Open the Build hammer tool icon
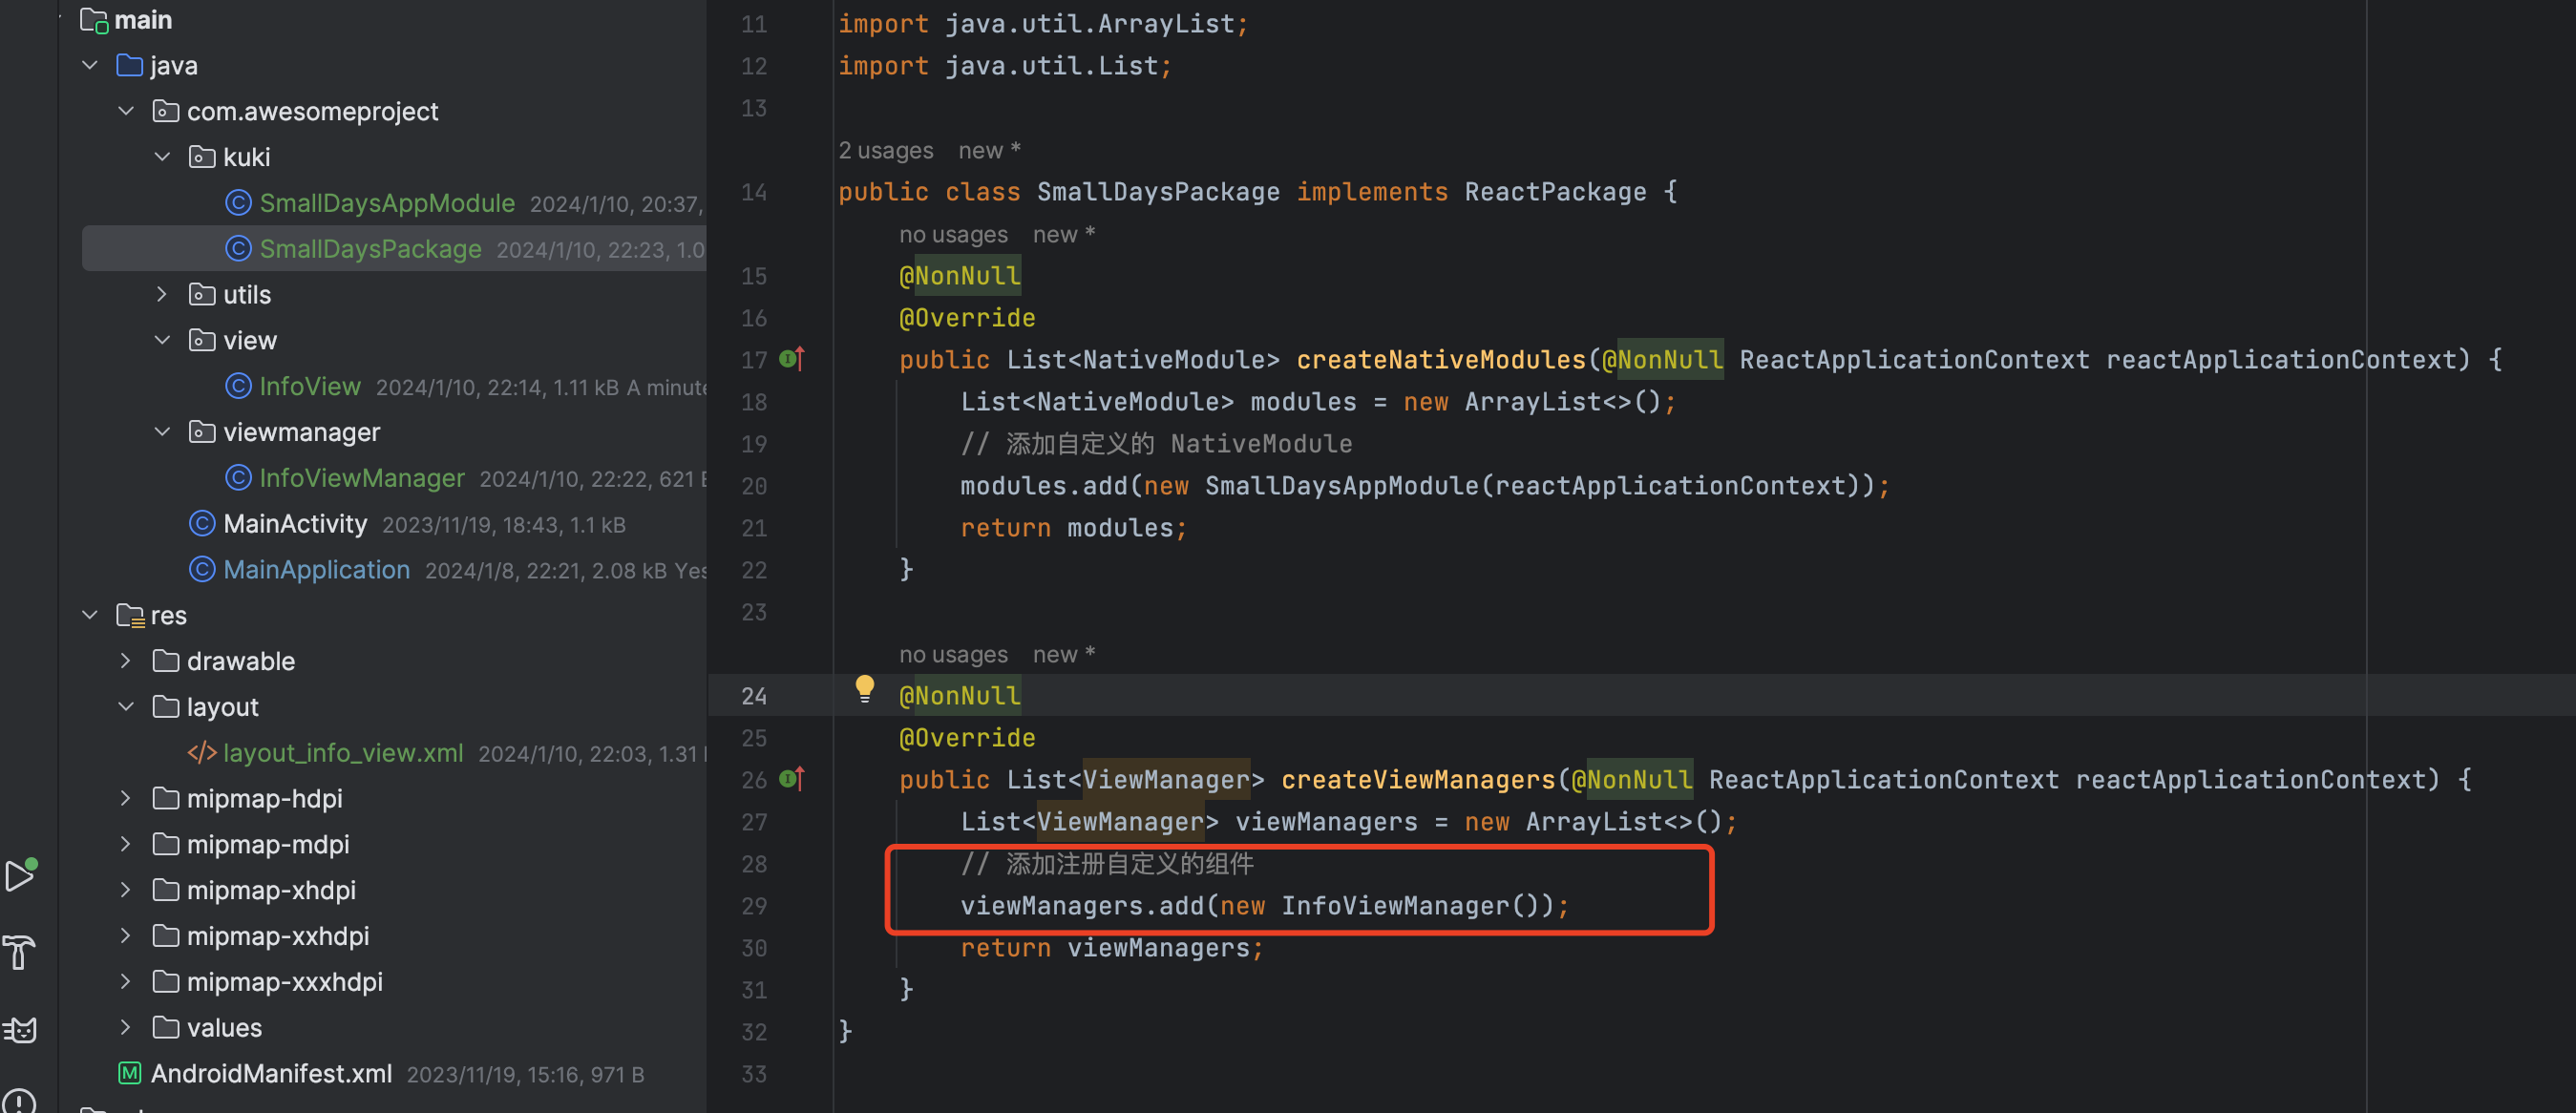Screen dimensions: 2576x1113 point(20,952)
